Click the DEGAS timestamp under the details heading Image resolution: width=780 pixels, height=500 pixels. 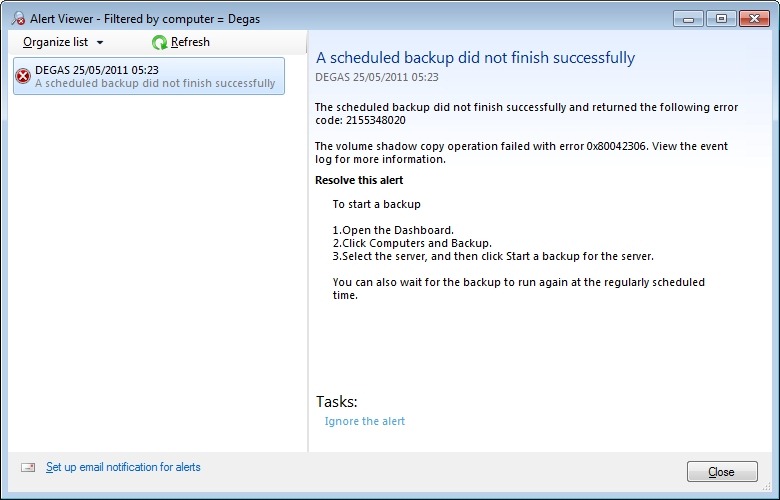[x=377, y=76]
